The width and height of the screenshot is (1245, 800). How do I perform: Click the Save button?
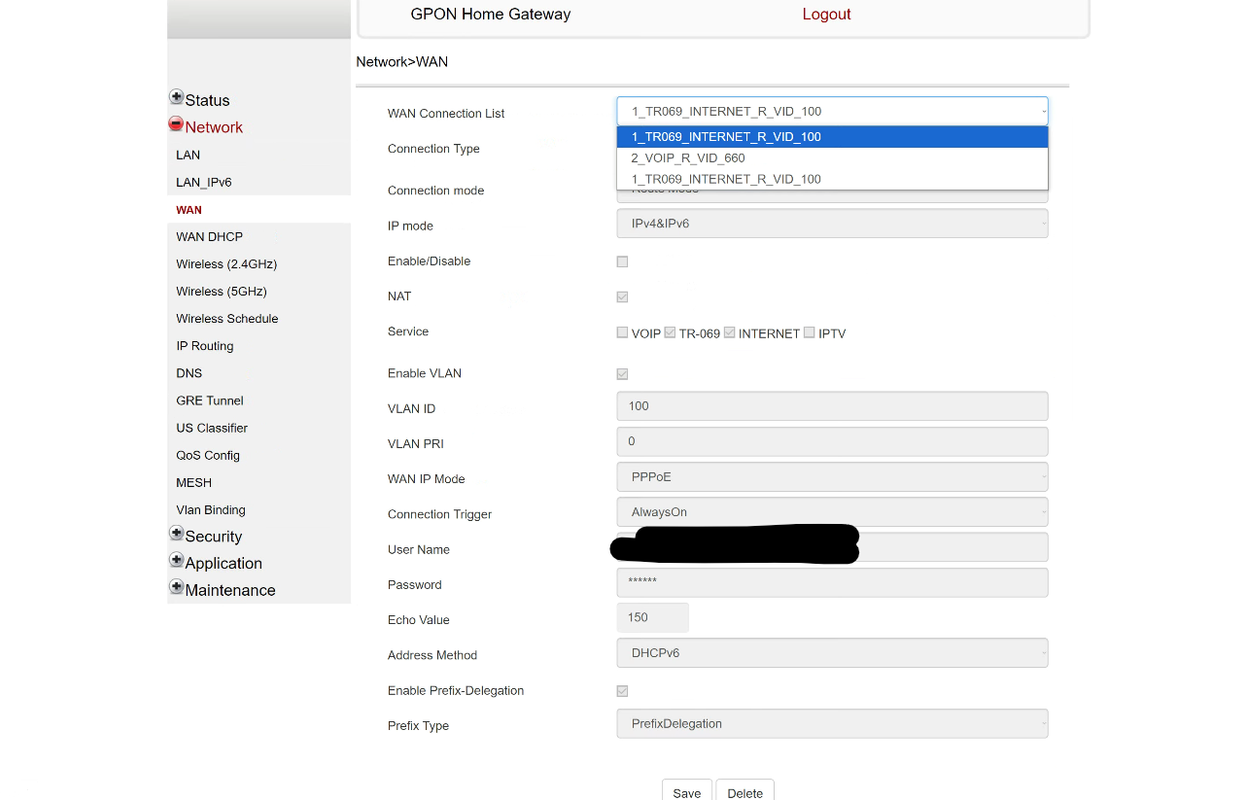(687, 792)
